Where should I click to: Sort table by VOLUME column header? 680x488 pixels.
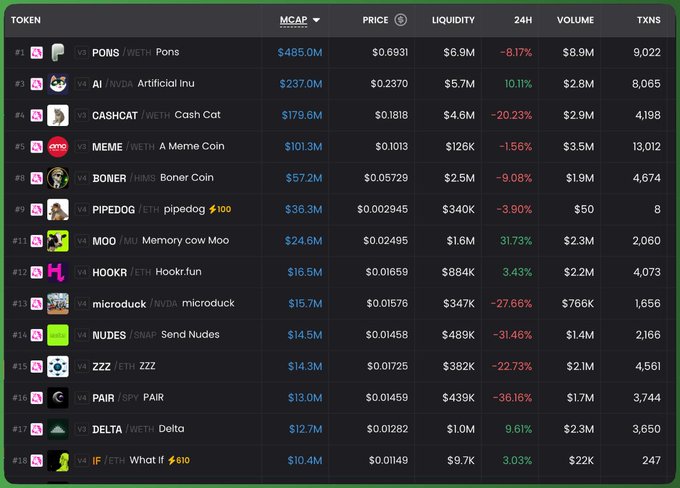[575, 20]
